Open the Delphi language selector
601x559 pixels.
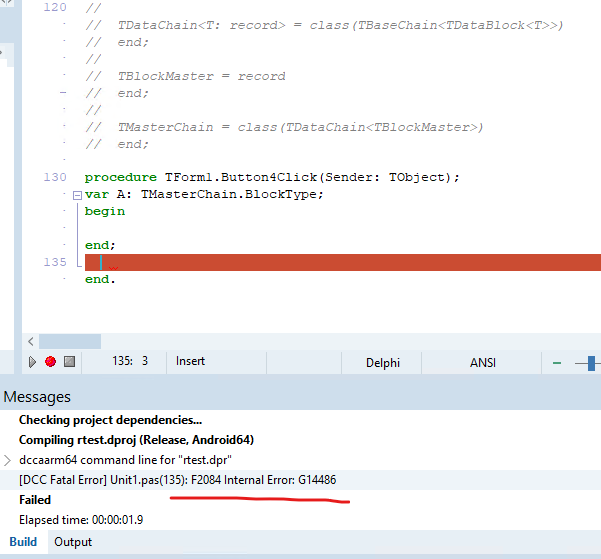tap(383, 363)
